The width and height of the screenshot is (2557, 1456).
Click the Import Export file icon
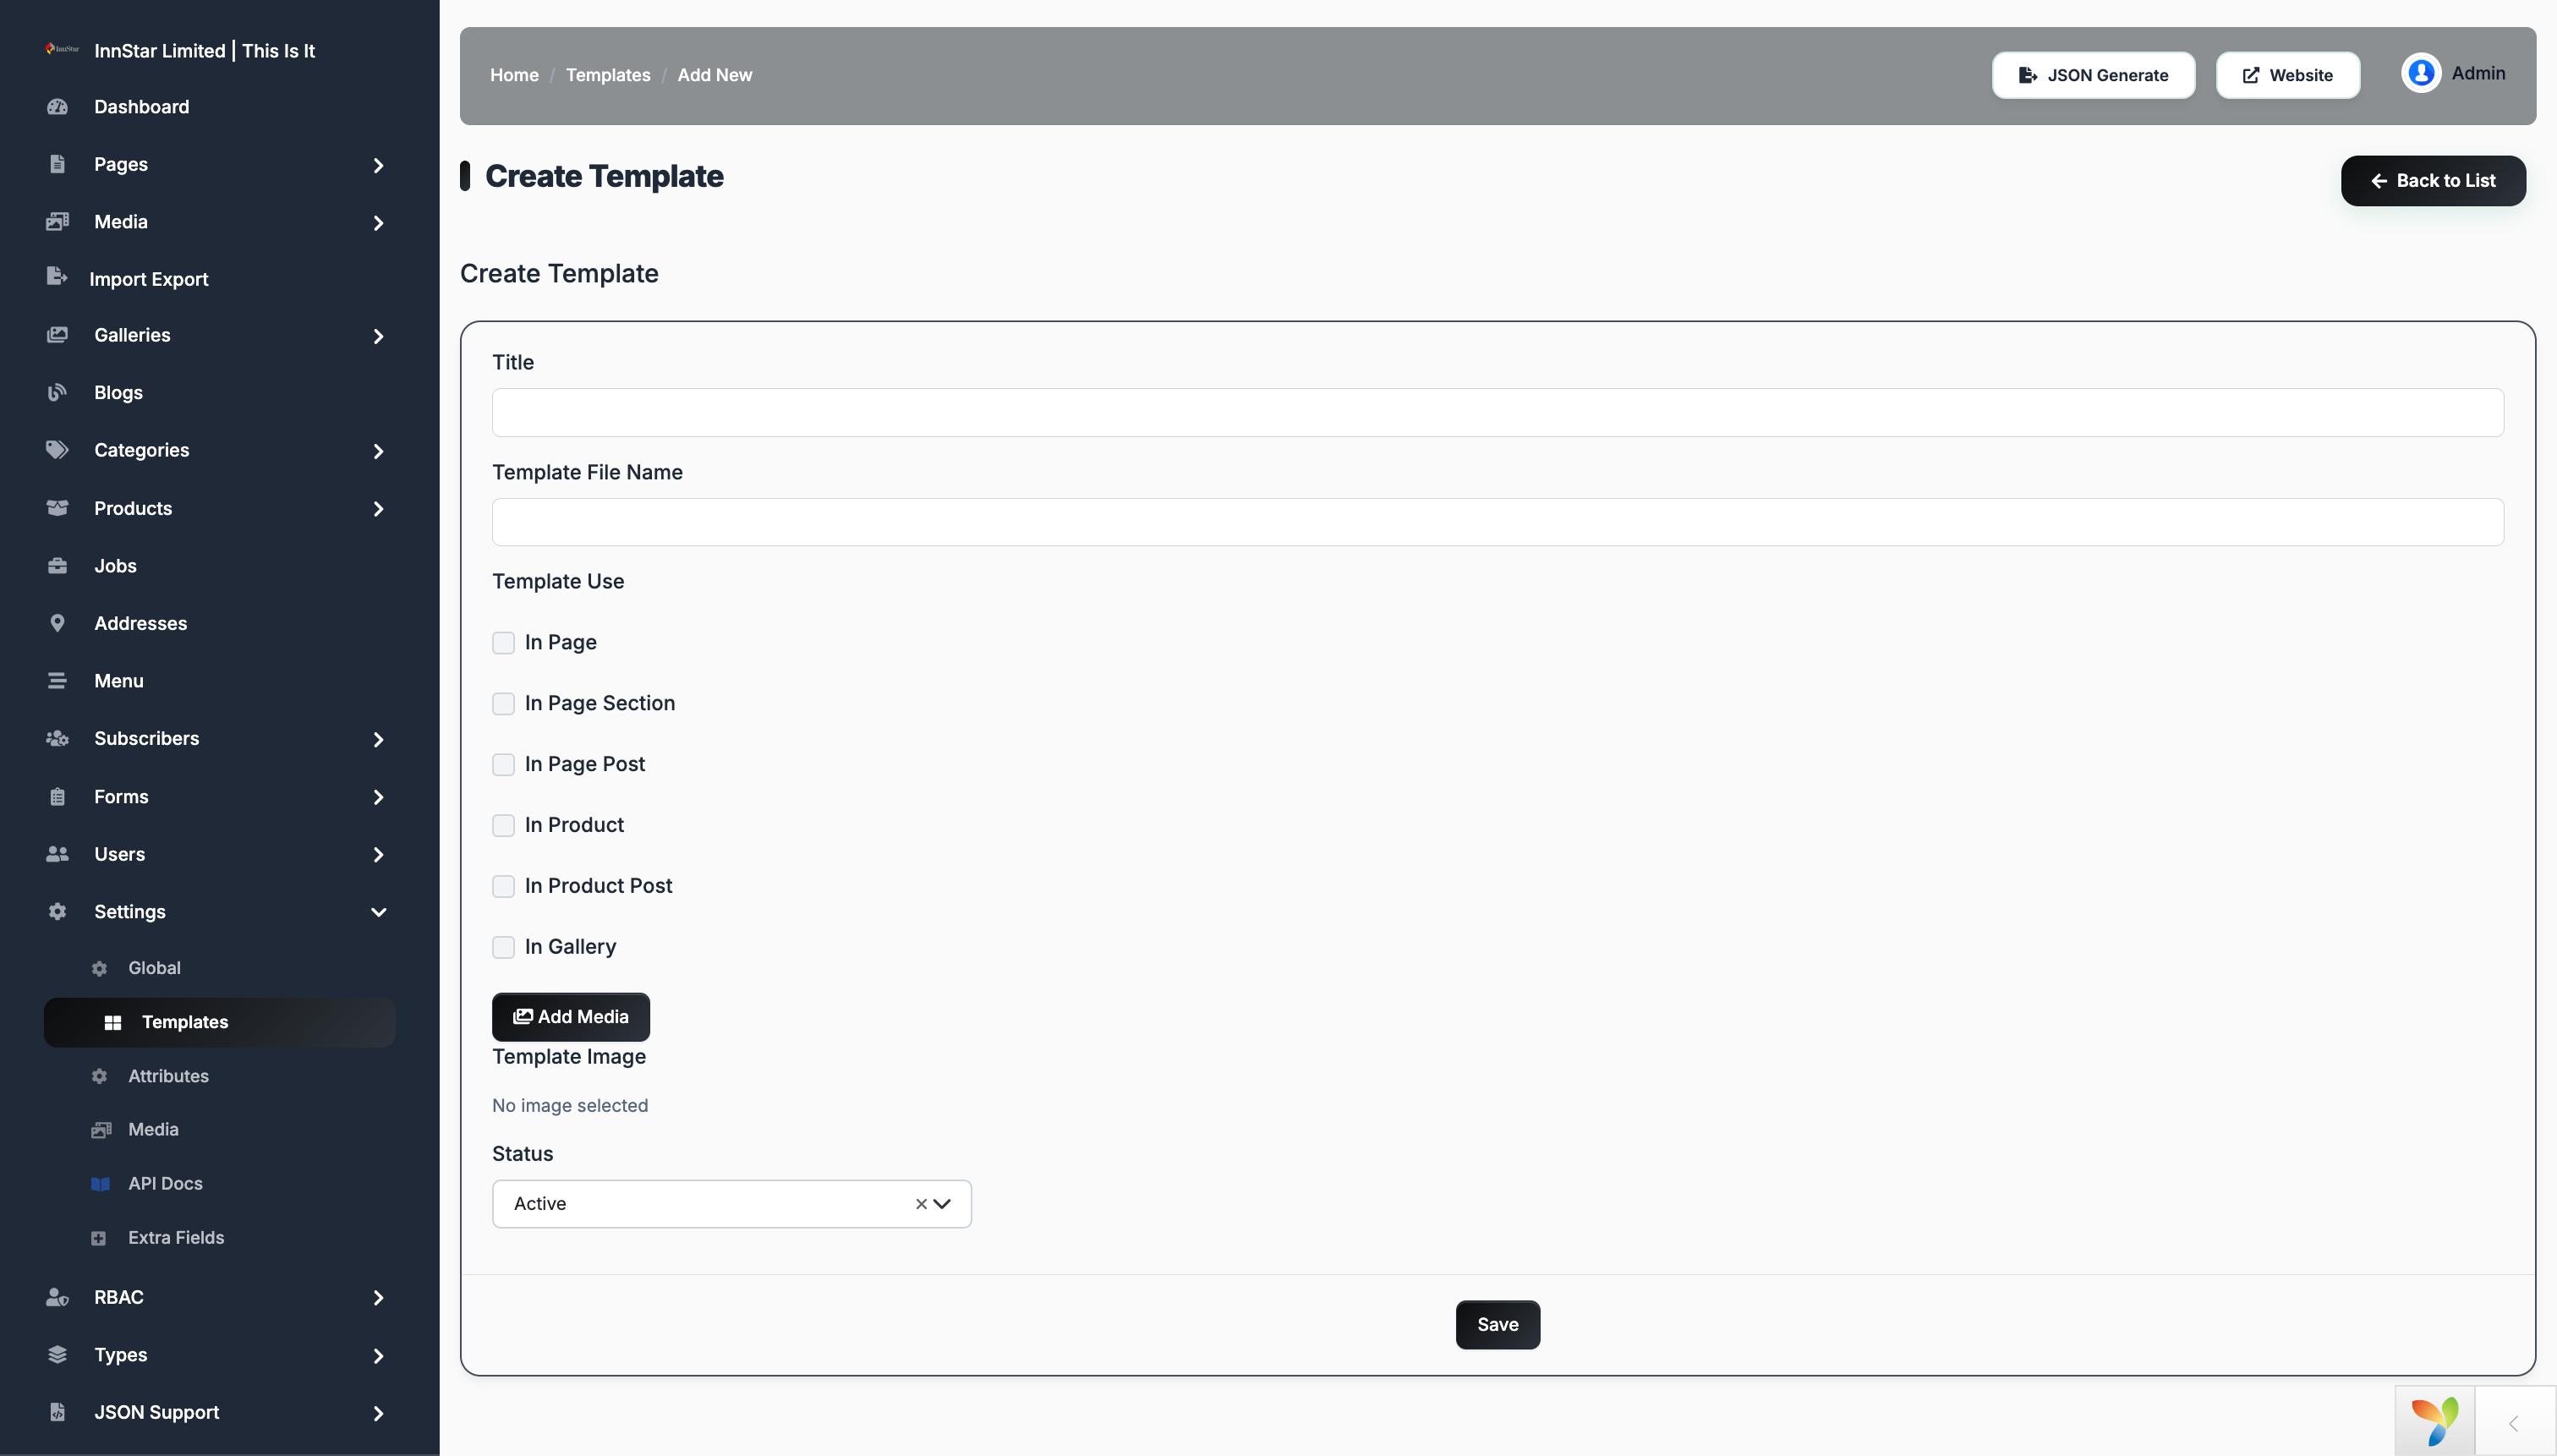[x=57, y=277]
